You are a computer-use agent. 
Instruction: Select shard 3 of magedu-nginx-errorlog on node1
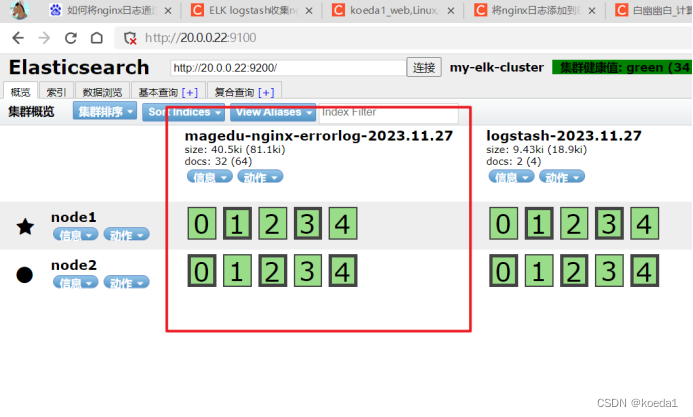308,224
